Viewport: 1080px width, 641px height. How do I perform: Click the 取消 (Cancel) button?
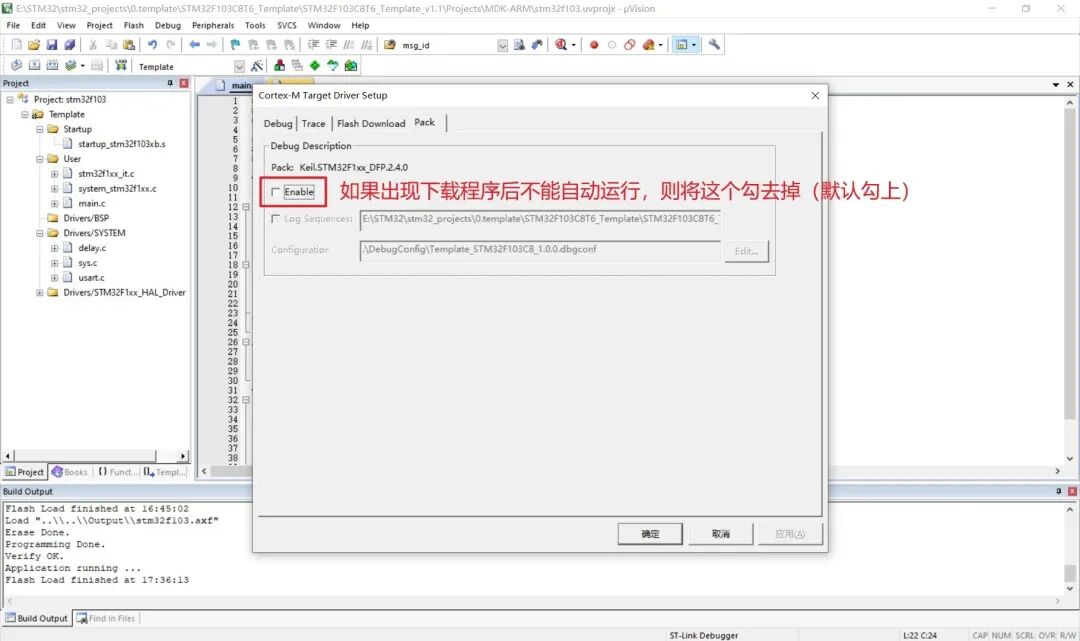[721, 534]
